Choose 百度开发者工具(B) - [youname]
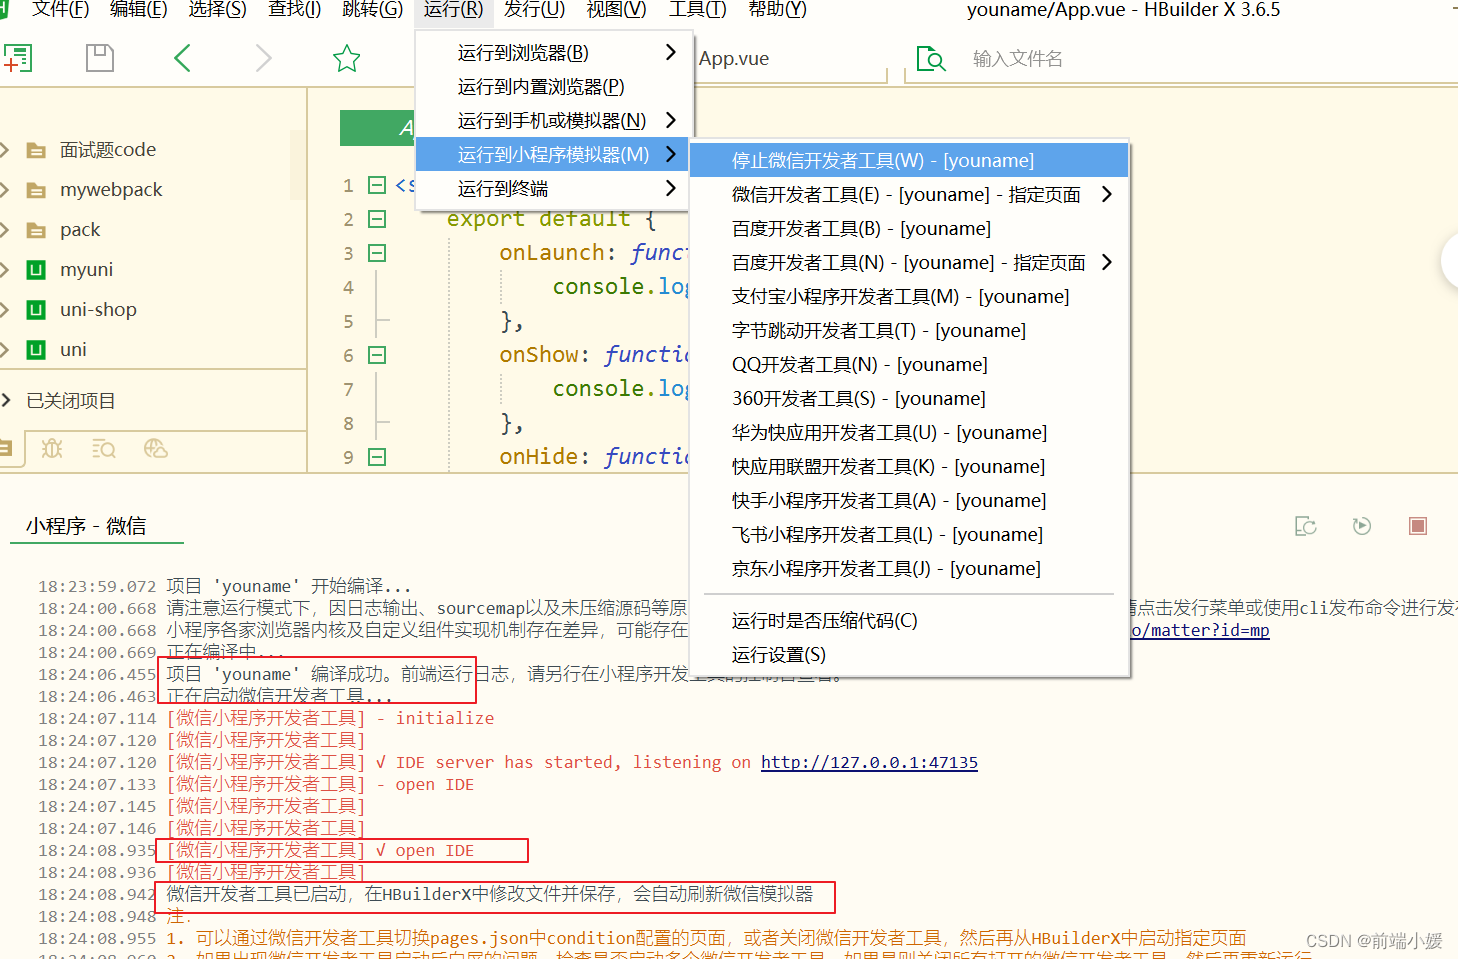The height and width of the screenshot is (959, 1458). (909, 229)
